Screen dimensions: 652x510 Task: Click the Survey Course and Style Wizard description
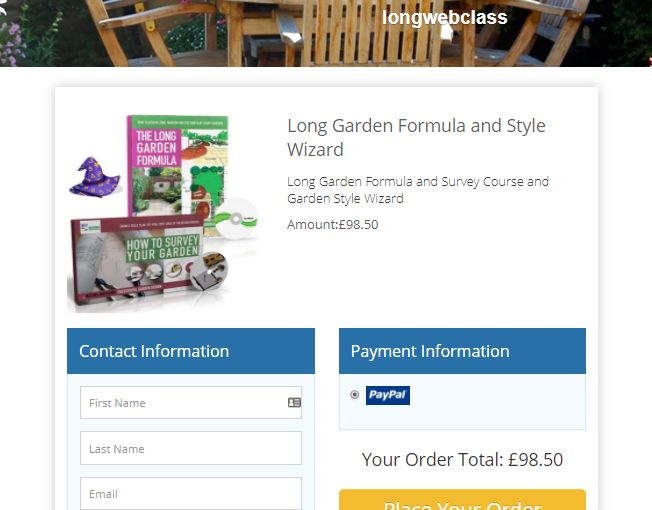click(x=418, y=190)
